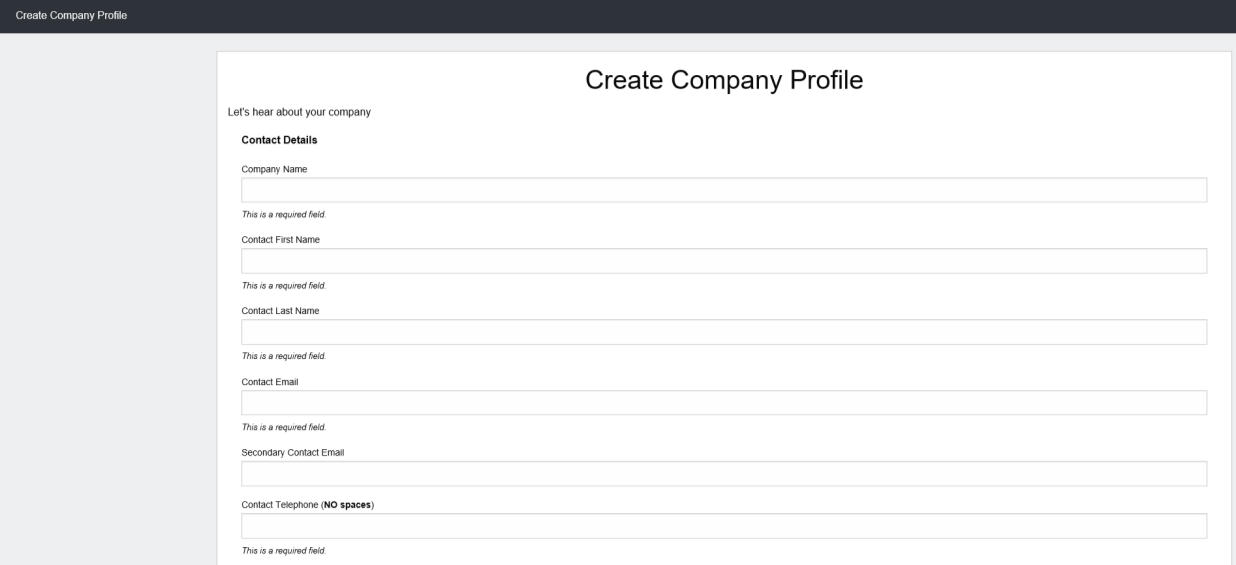Click required field note under Contact Telephone

[x=284, y=551]
